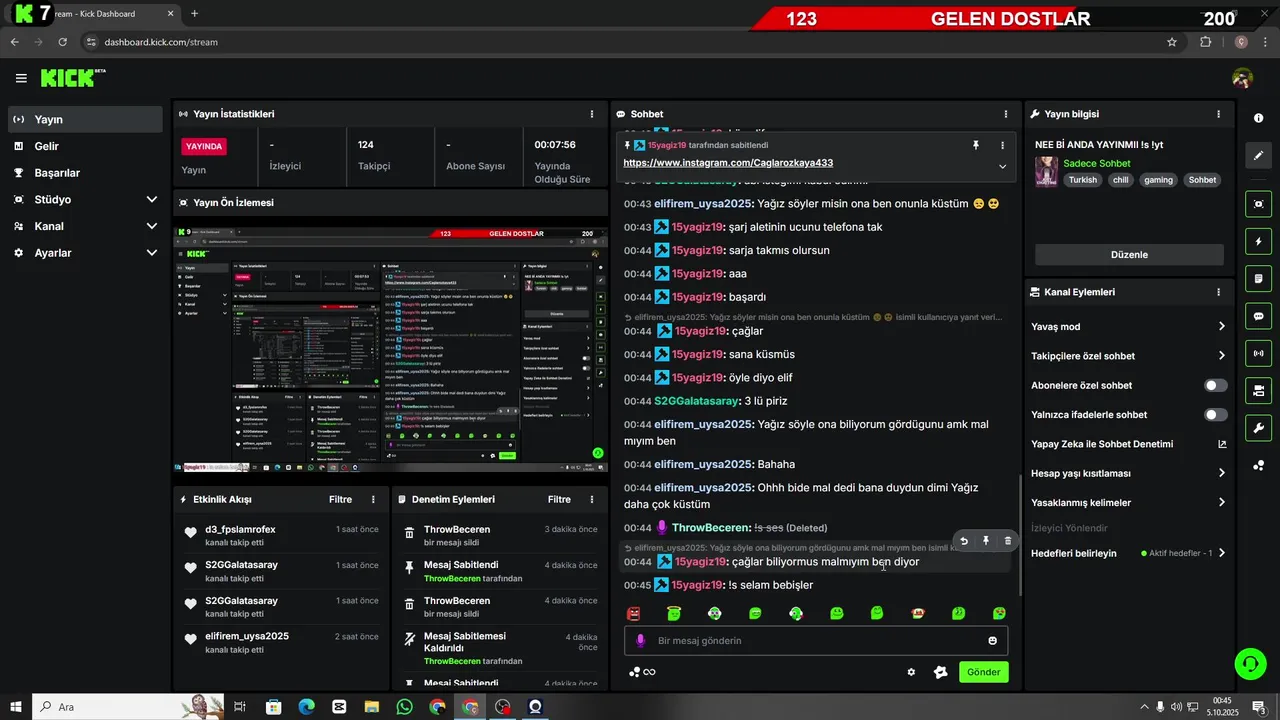Open Yapay Zeka ile Sohbet Denetimi link
The height and width of the screenshot is (720, 1280).
pyautogui.click(x=1129, y=444)
